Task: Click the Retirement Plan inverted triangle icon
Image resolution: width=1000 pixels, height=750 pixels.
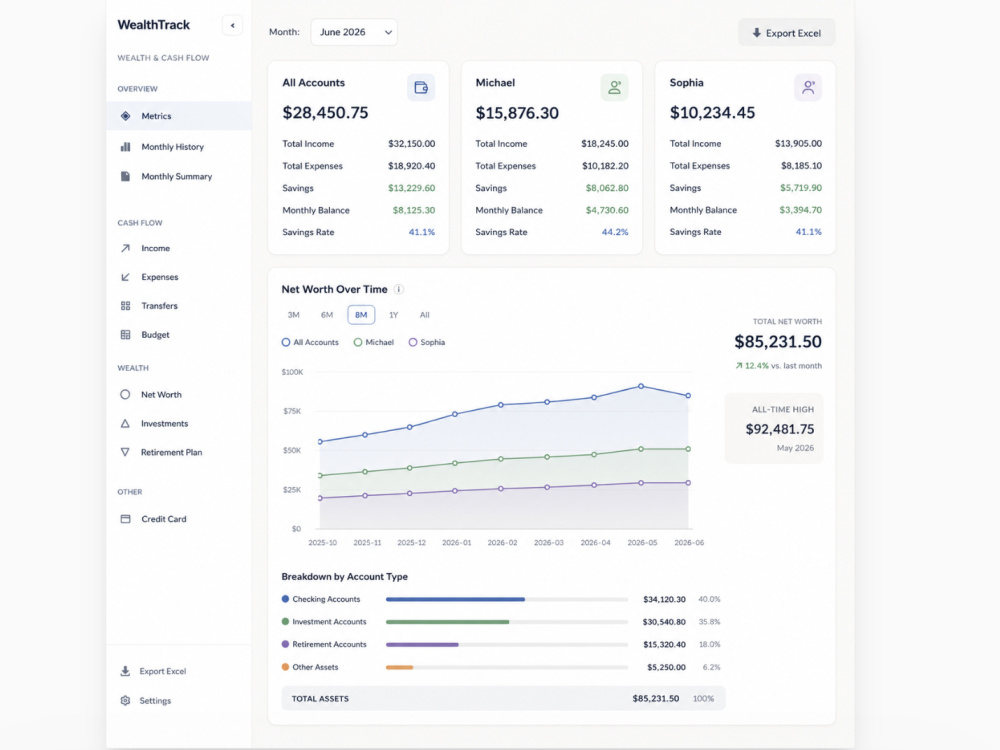Action: click(x=125, y=452)
